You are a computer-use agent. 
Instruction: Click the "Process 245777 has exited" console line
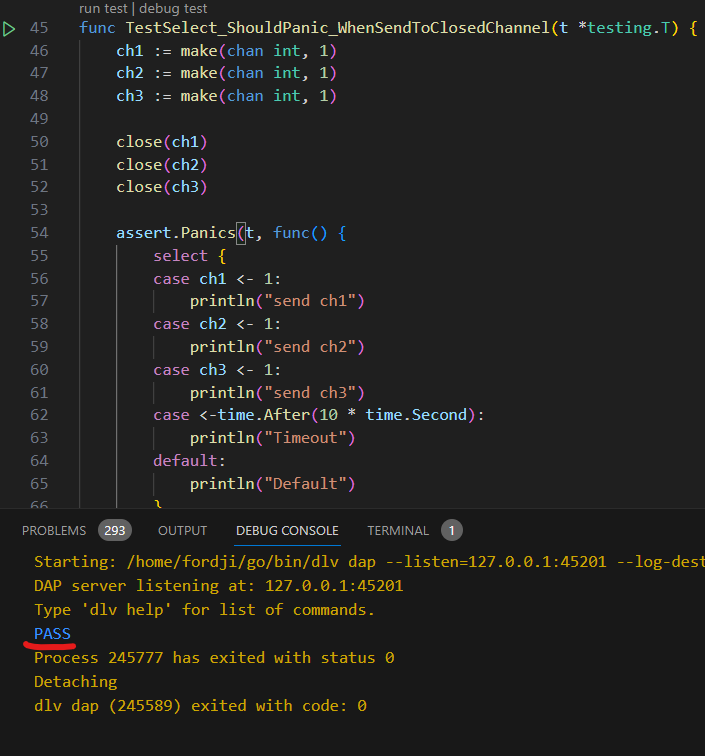pyautogui.click(x=214, y=658)
